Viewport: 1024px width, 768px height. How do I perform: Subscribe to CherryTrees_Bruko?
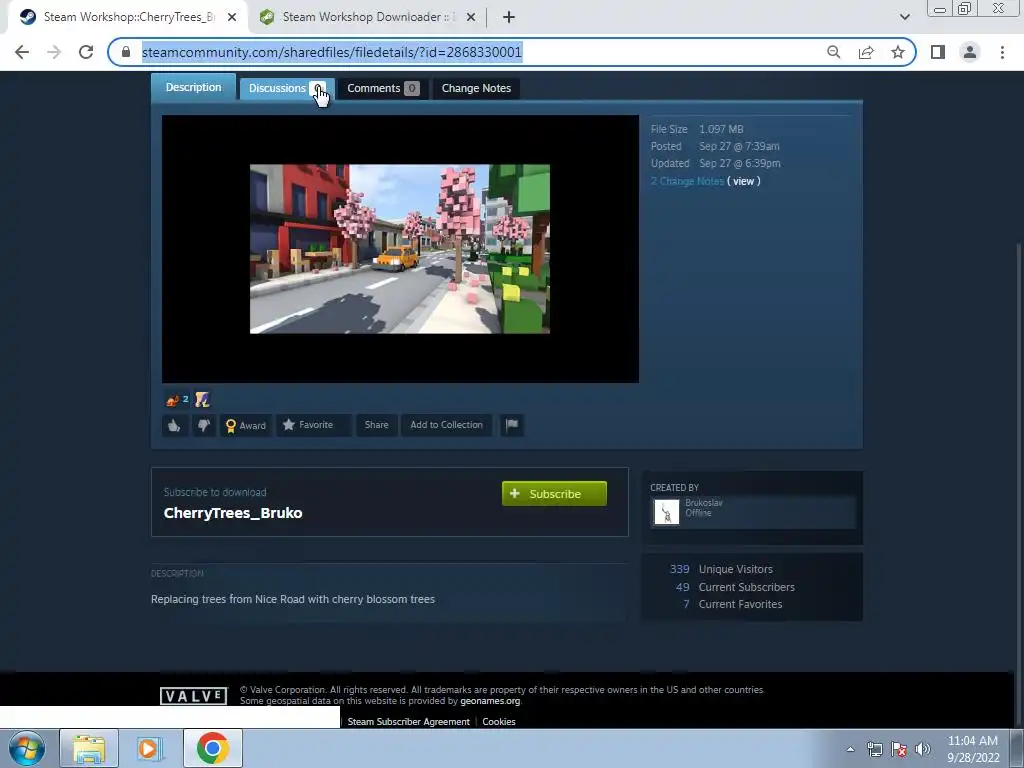point(554,494)
